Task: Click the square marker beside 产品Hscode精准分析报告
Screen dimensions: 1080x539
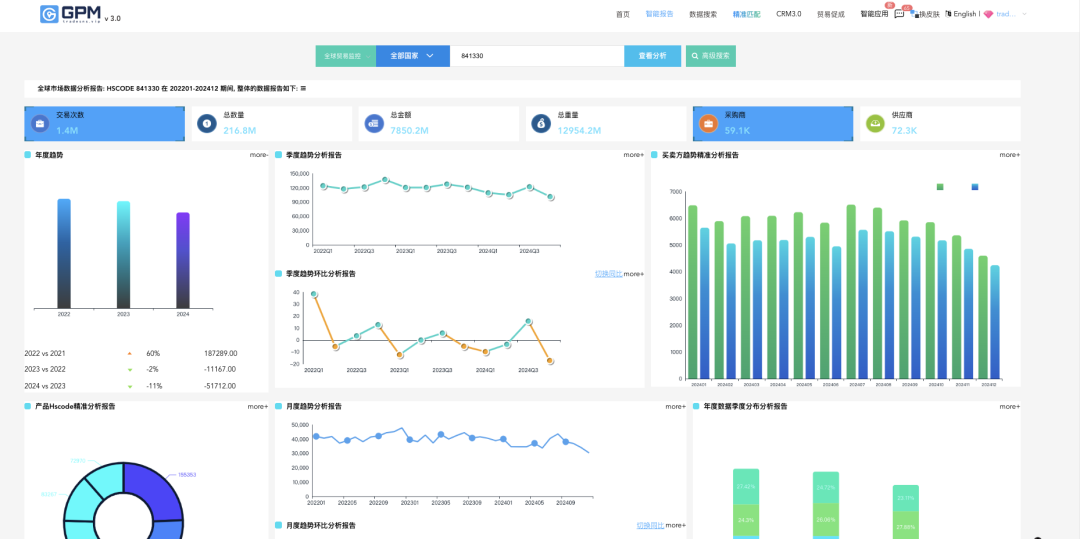Action: pos(28,406)
